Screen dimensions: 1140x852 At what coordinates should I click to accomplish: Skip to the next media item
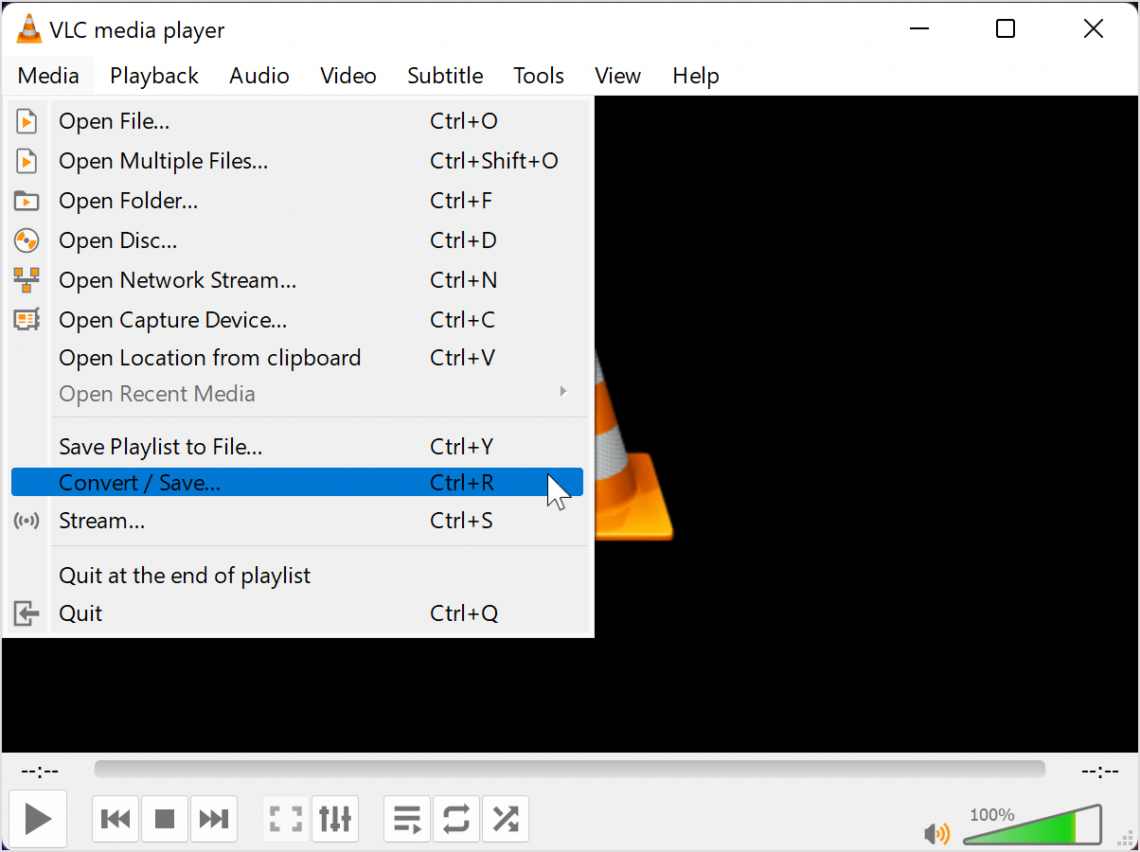pos(214,818)
